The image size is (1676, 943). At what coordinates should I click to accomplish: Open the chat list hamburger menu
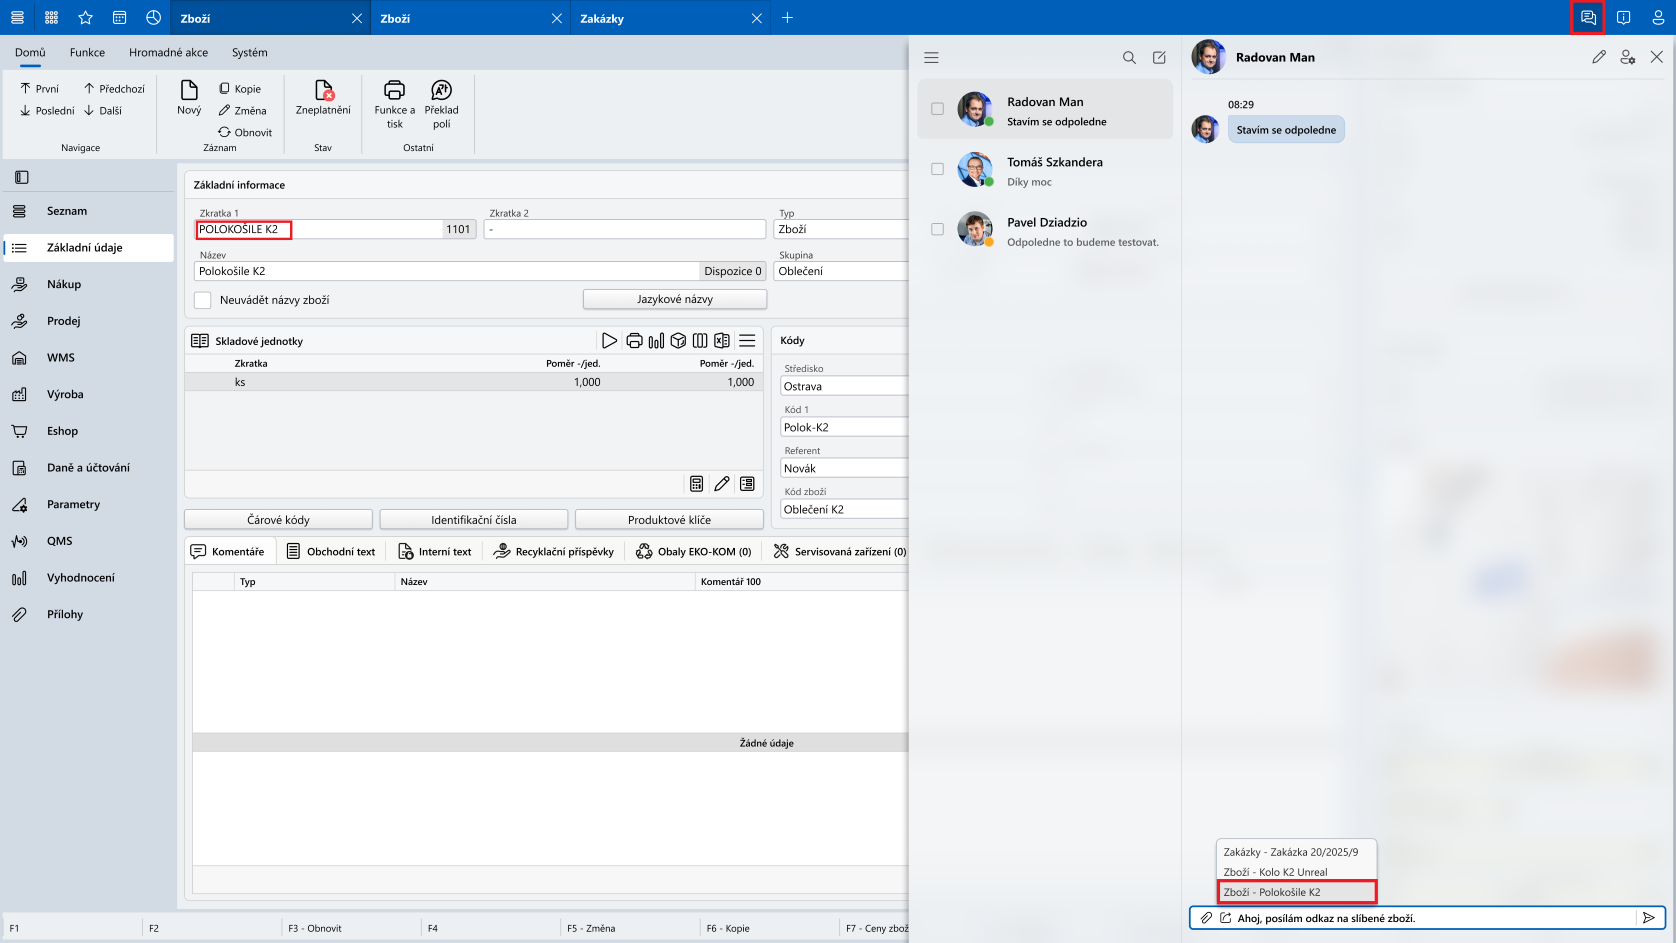931,58
